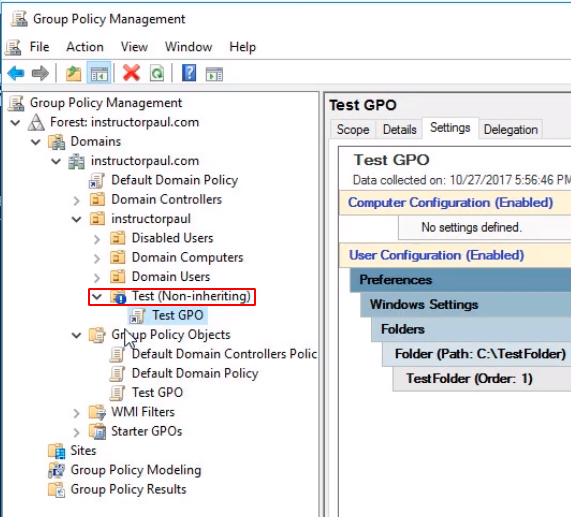Collapse the Windows Settings section header
This screenshot has height=517, width=571.
466,304
